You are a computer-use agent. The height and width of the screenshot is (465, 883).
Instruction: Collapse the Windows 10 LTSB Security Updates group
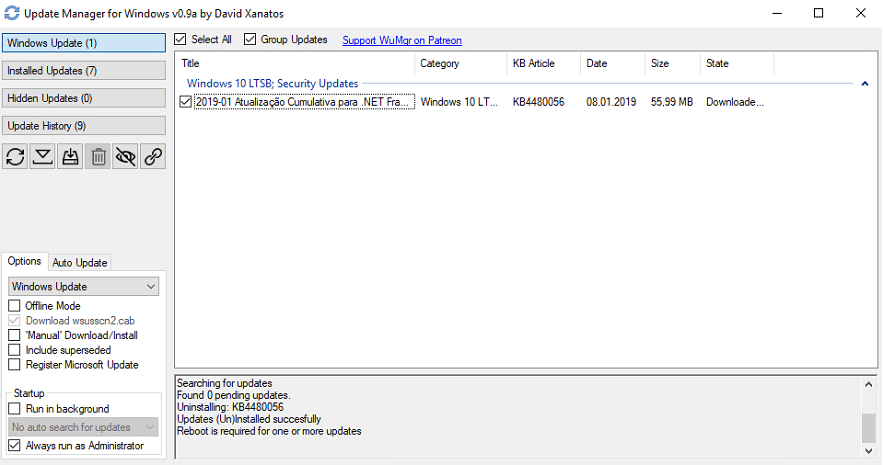tap(865, 84)
